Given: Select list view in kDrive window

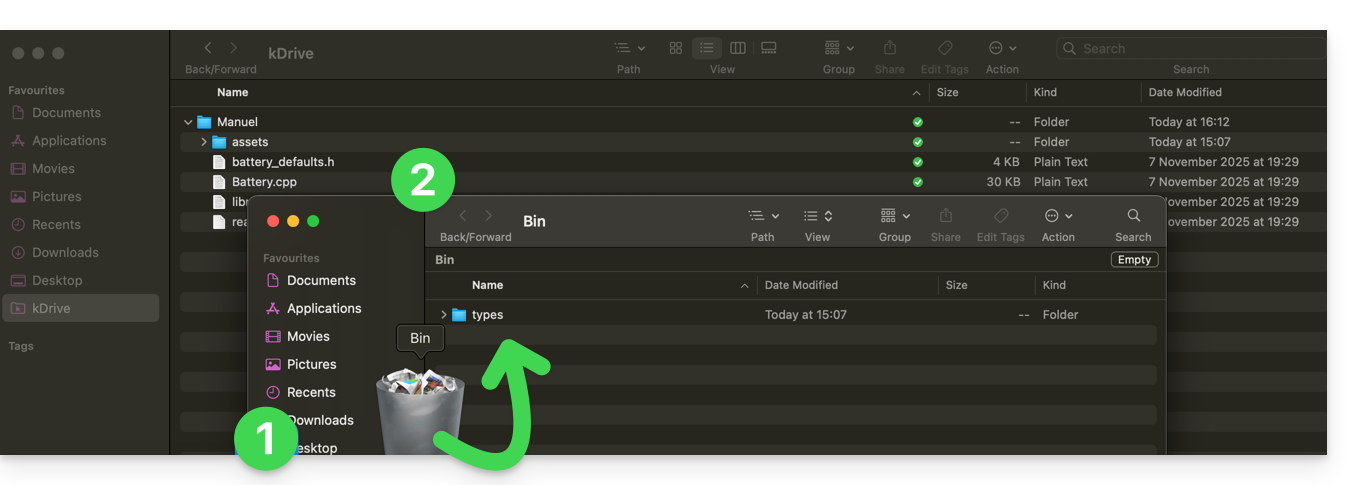Looking at the screenshot, I should tap(707, 48).
